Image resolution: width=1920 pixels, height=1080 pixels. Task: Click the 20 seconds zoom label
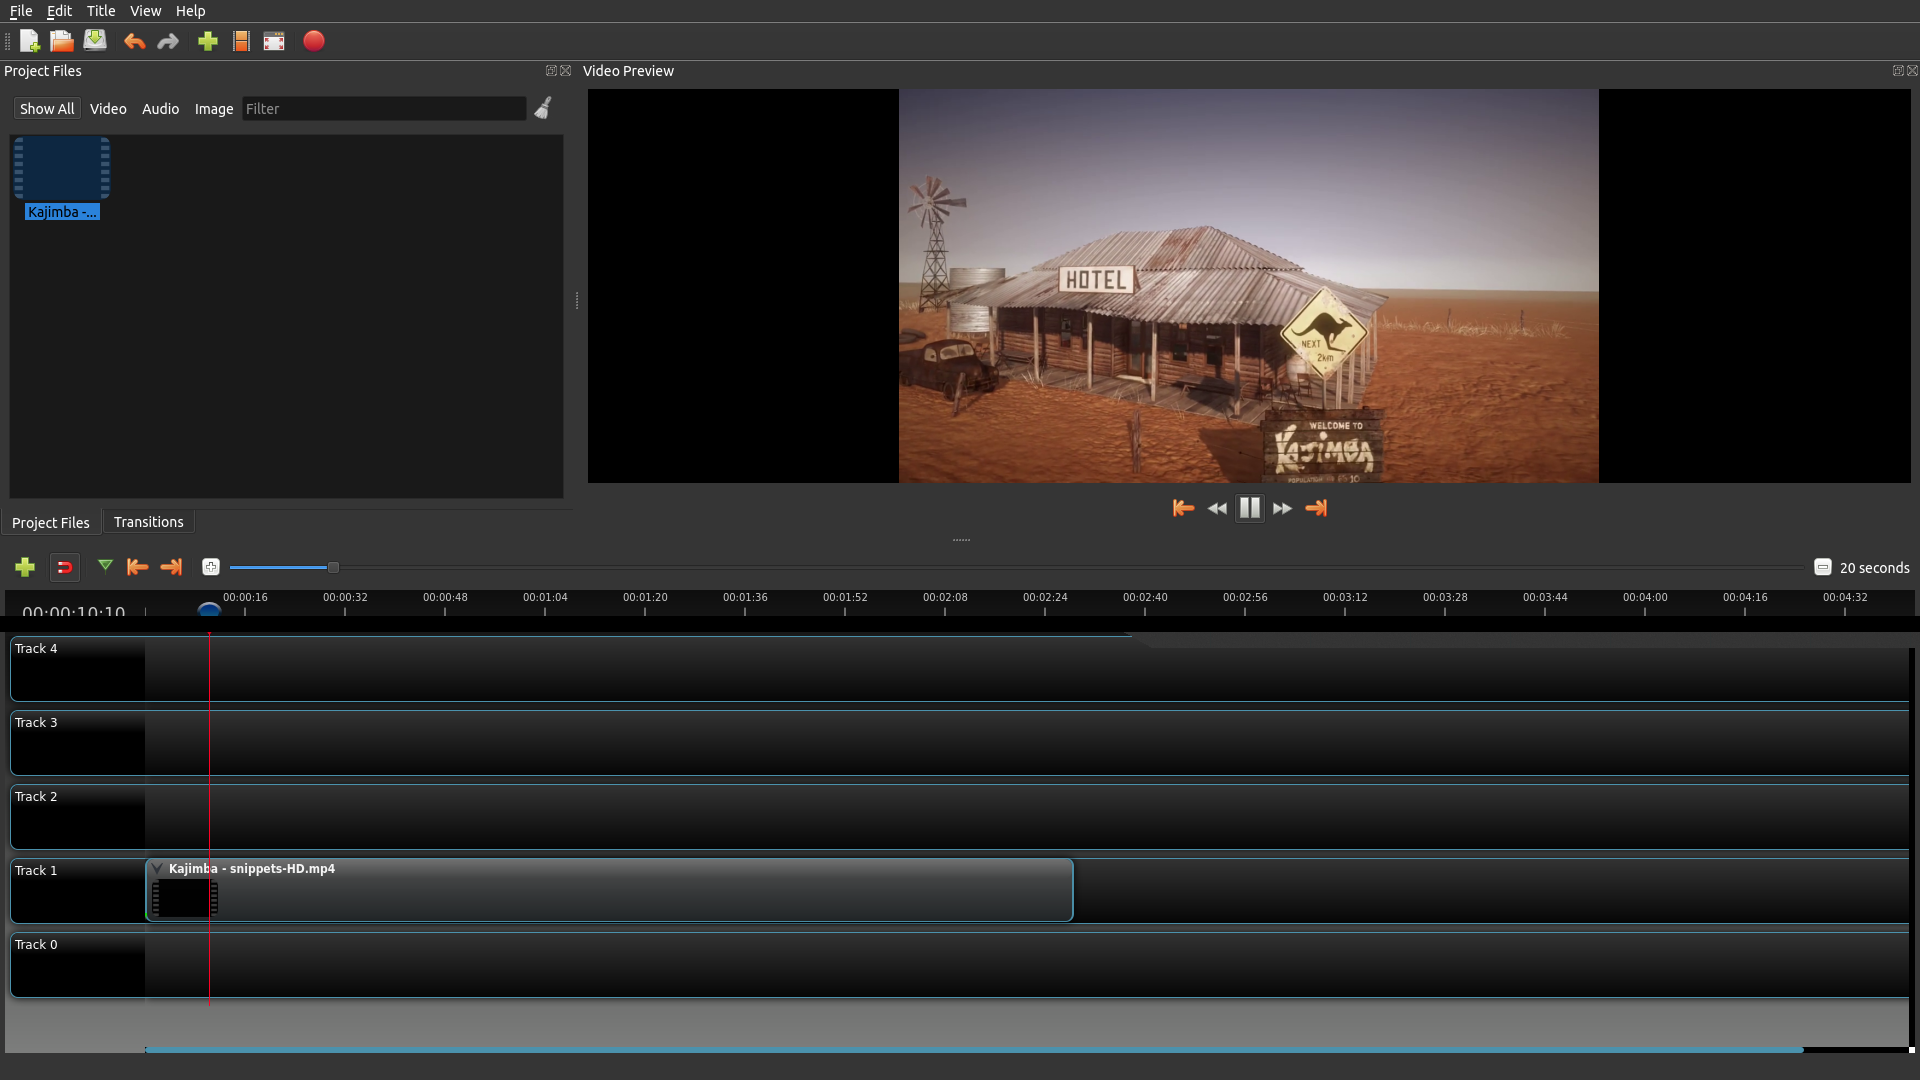coord(1874,568)
